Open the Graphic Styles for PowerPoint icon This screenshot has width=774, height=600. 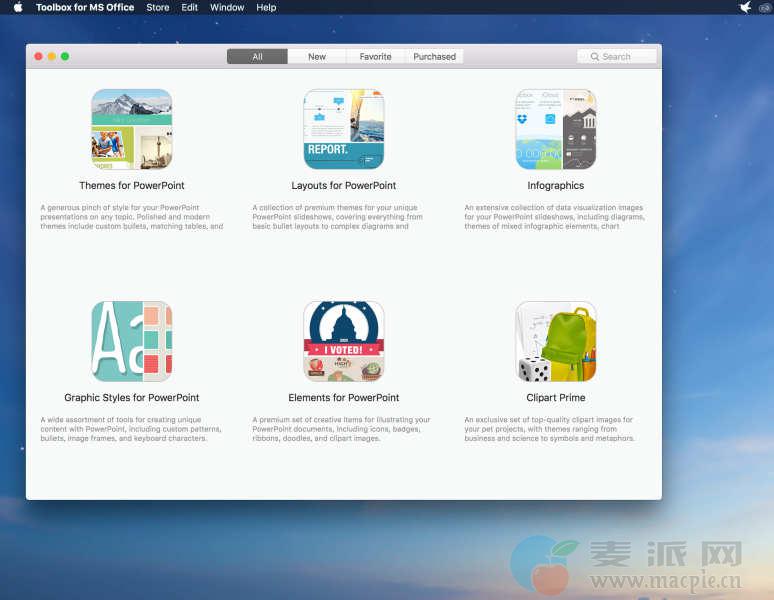132,341
